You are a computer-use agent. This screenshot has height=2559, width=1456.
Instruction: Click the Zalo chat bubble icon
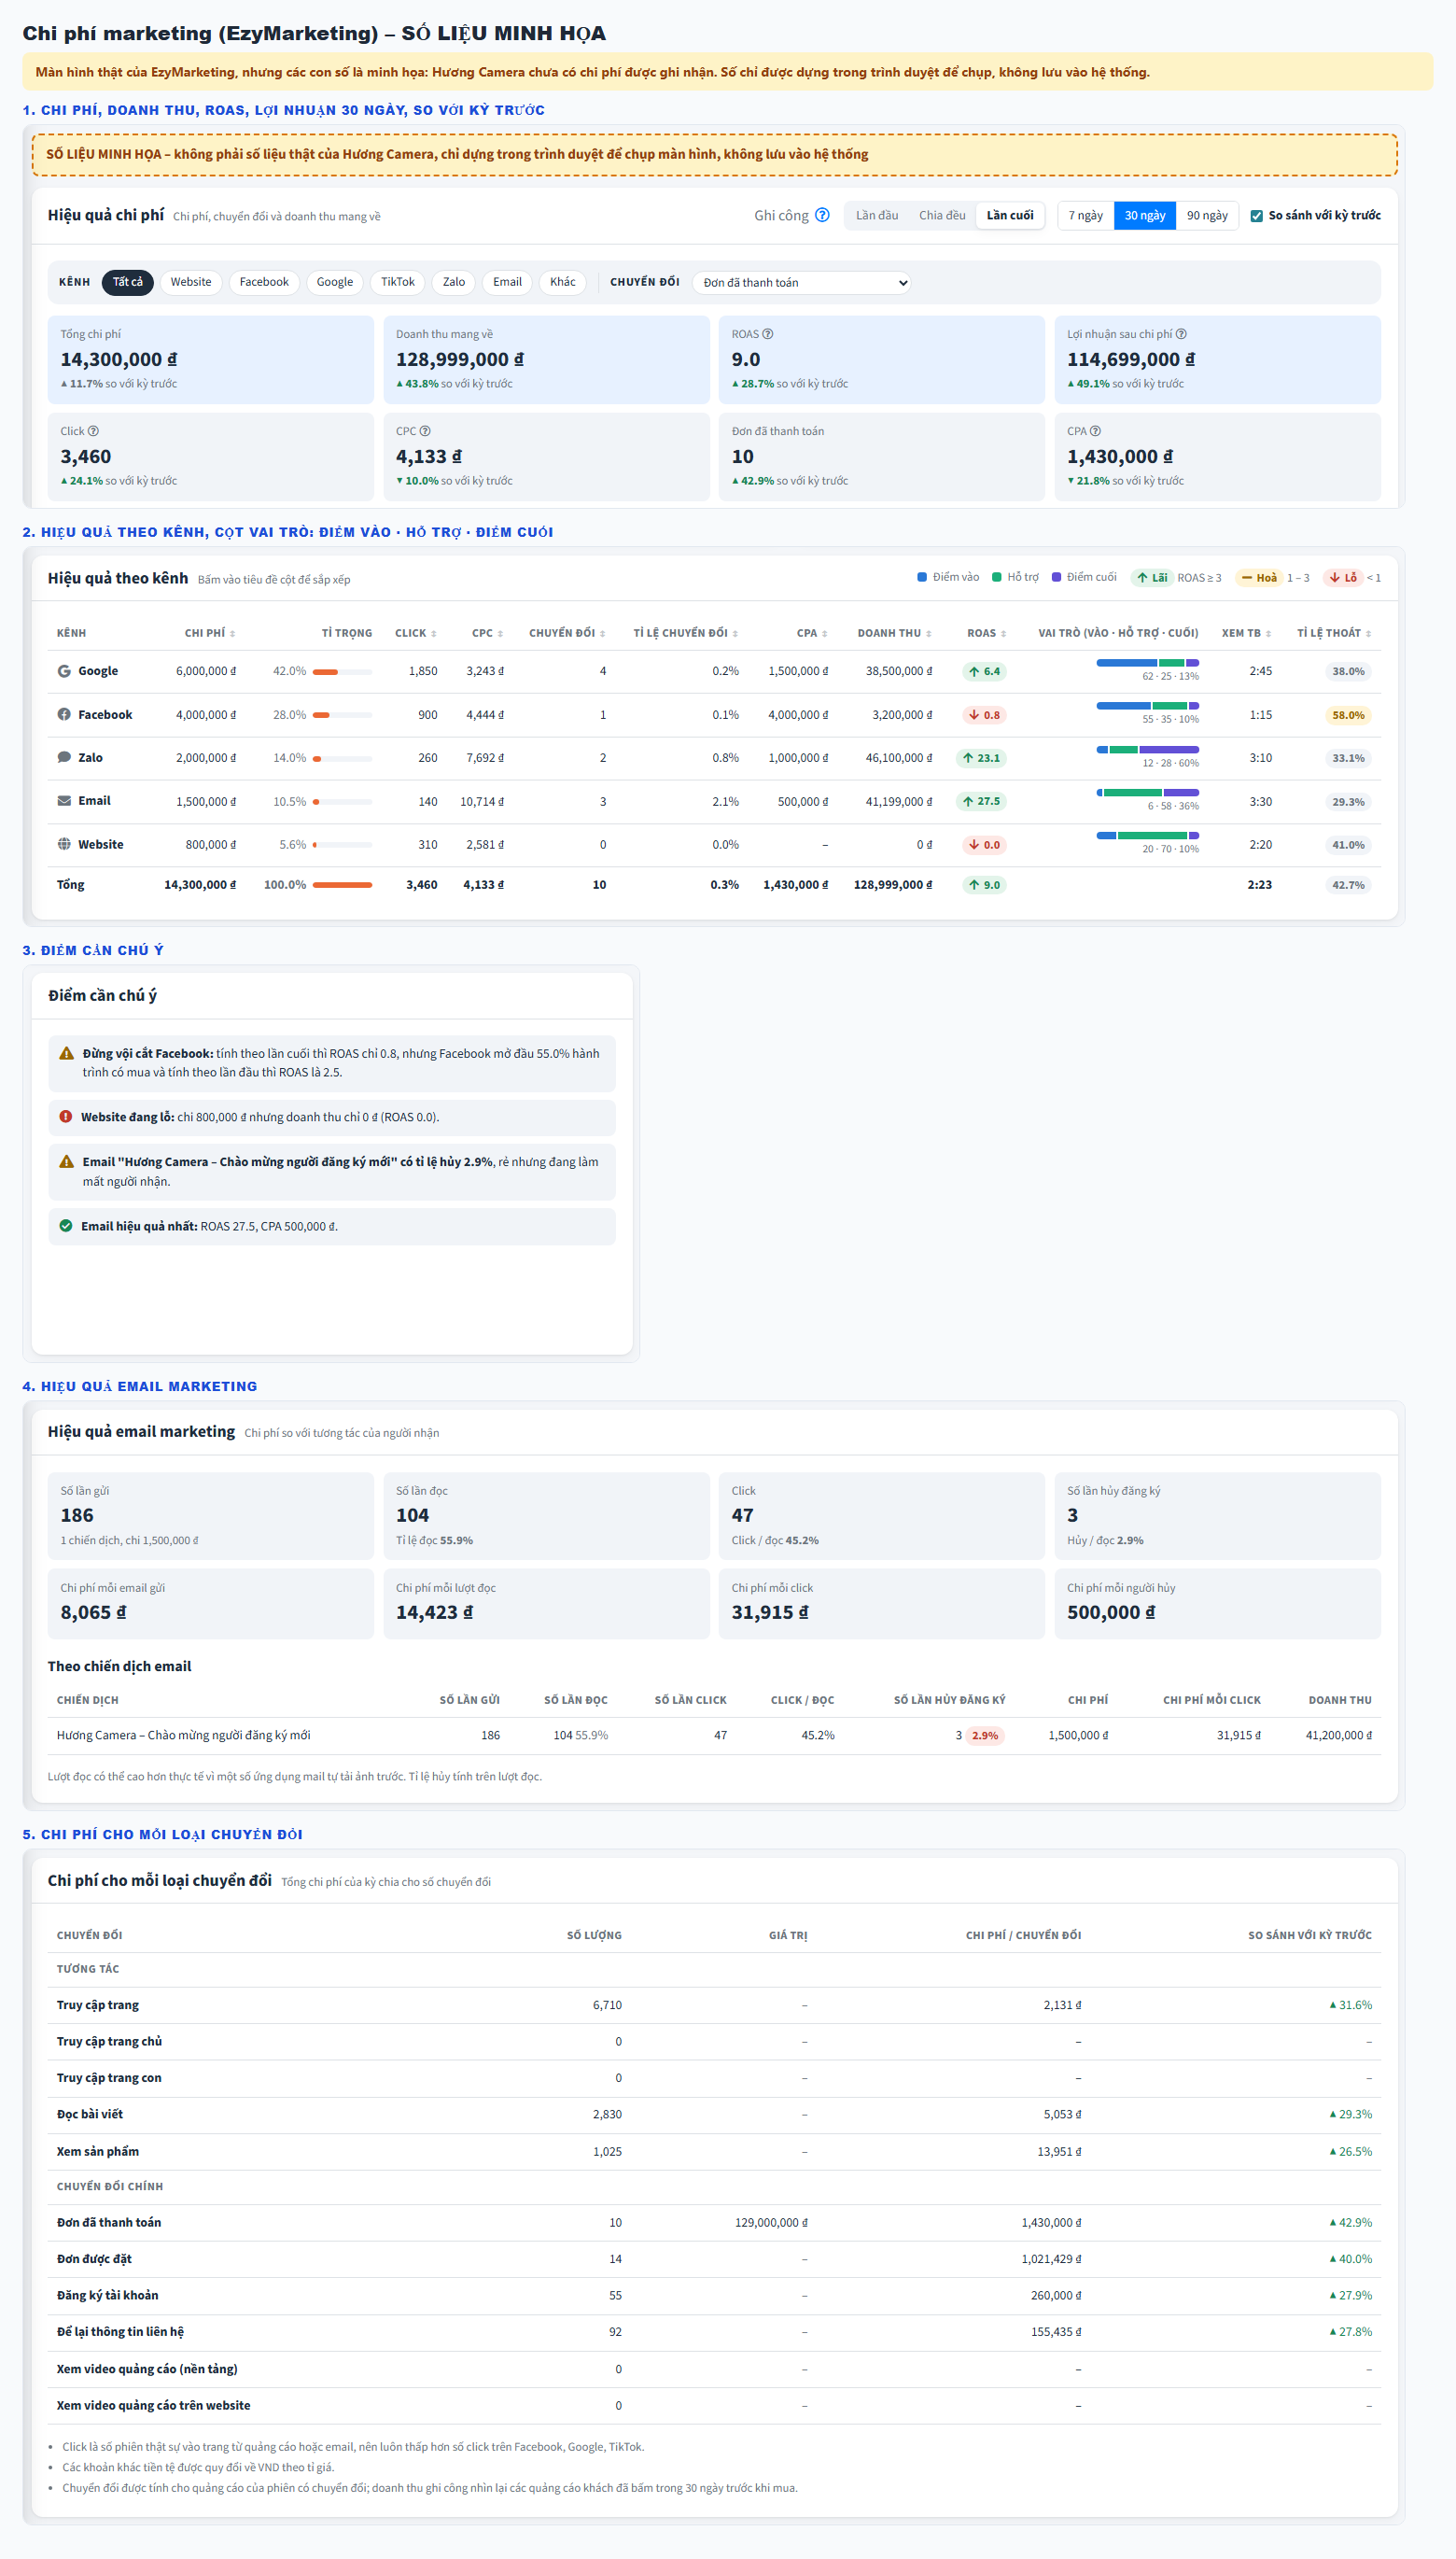[64, 757]
